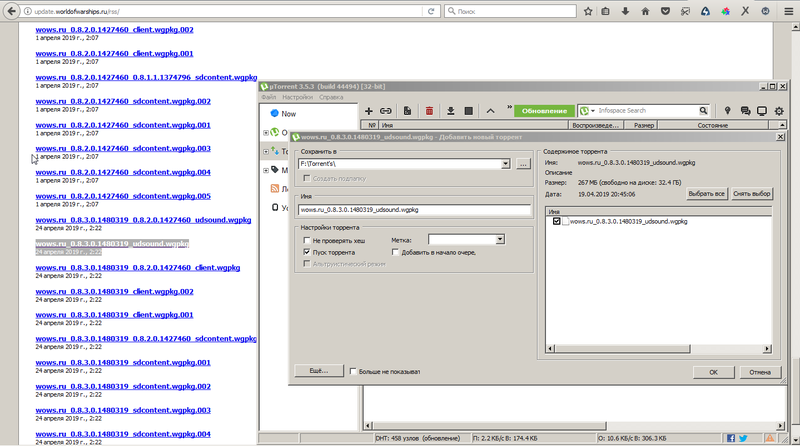
Task: Open the browser downloads arrow icon
Action: click(625, 11)
